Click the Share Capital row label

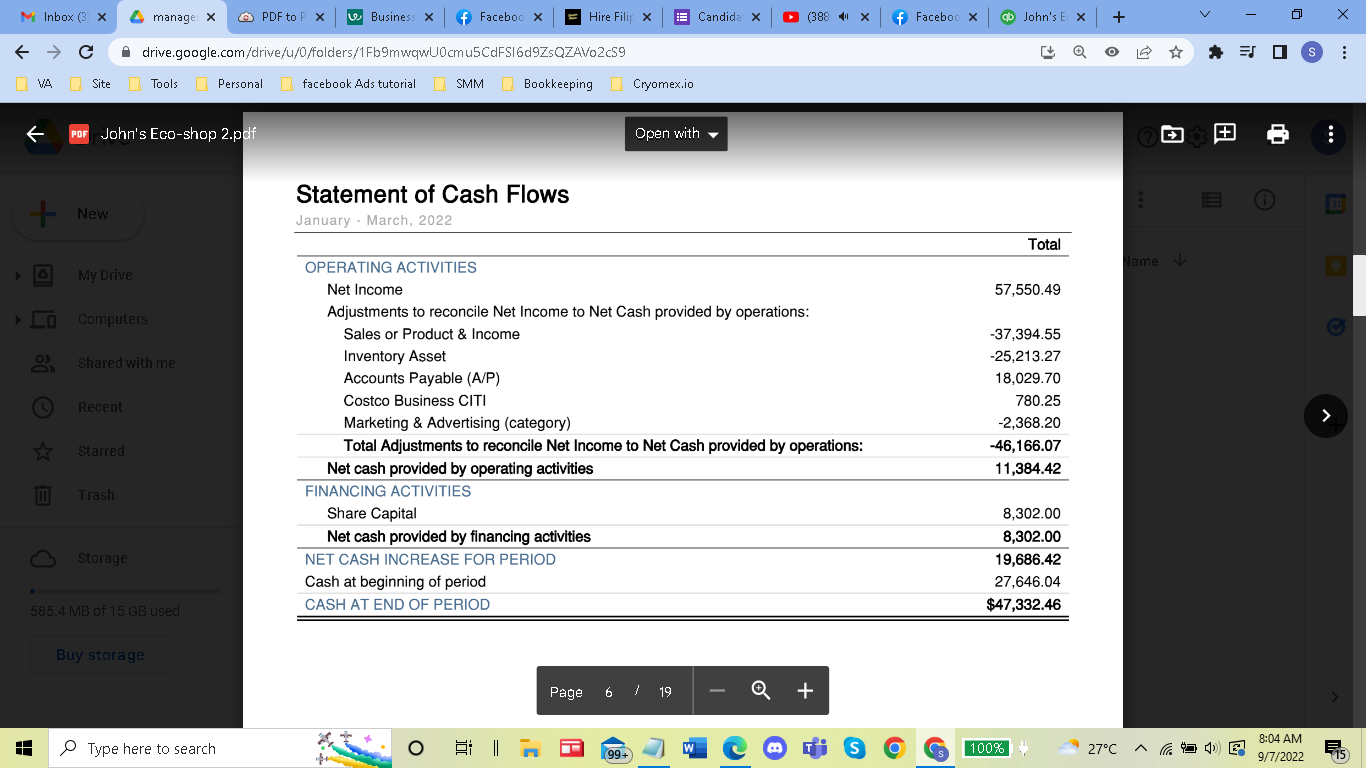pyautogui.click(x=372, y=514)
